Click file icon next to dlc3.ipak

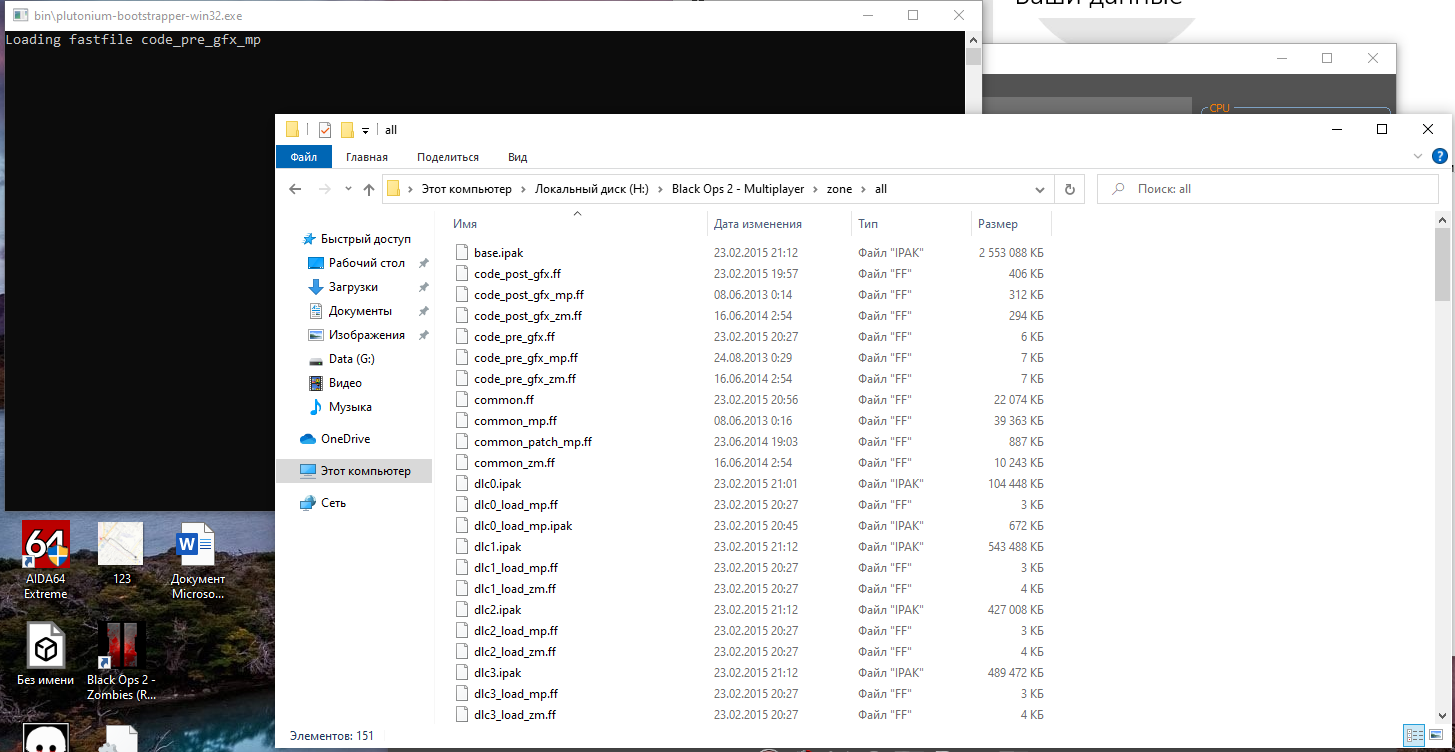[x=461, y=673]
